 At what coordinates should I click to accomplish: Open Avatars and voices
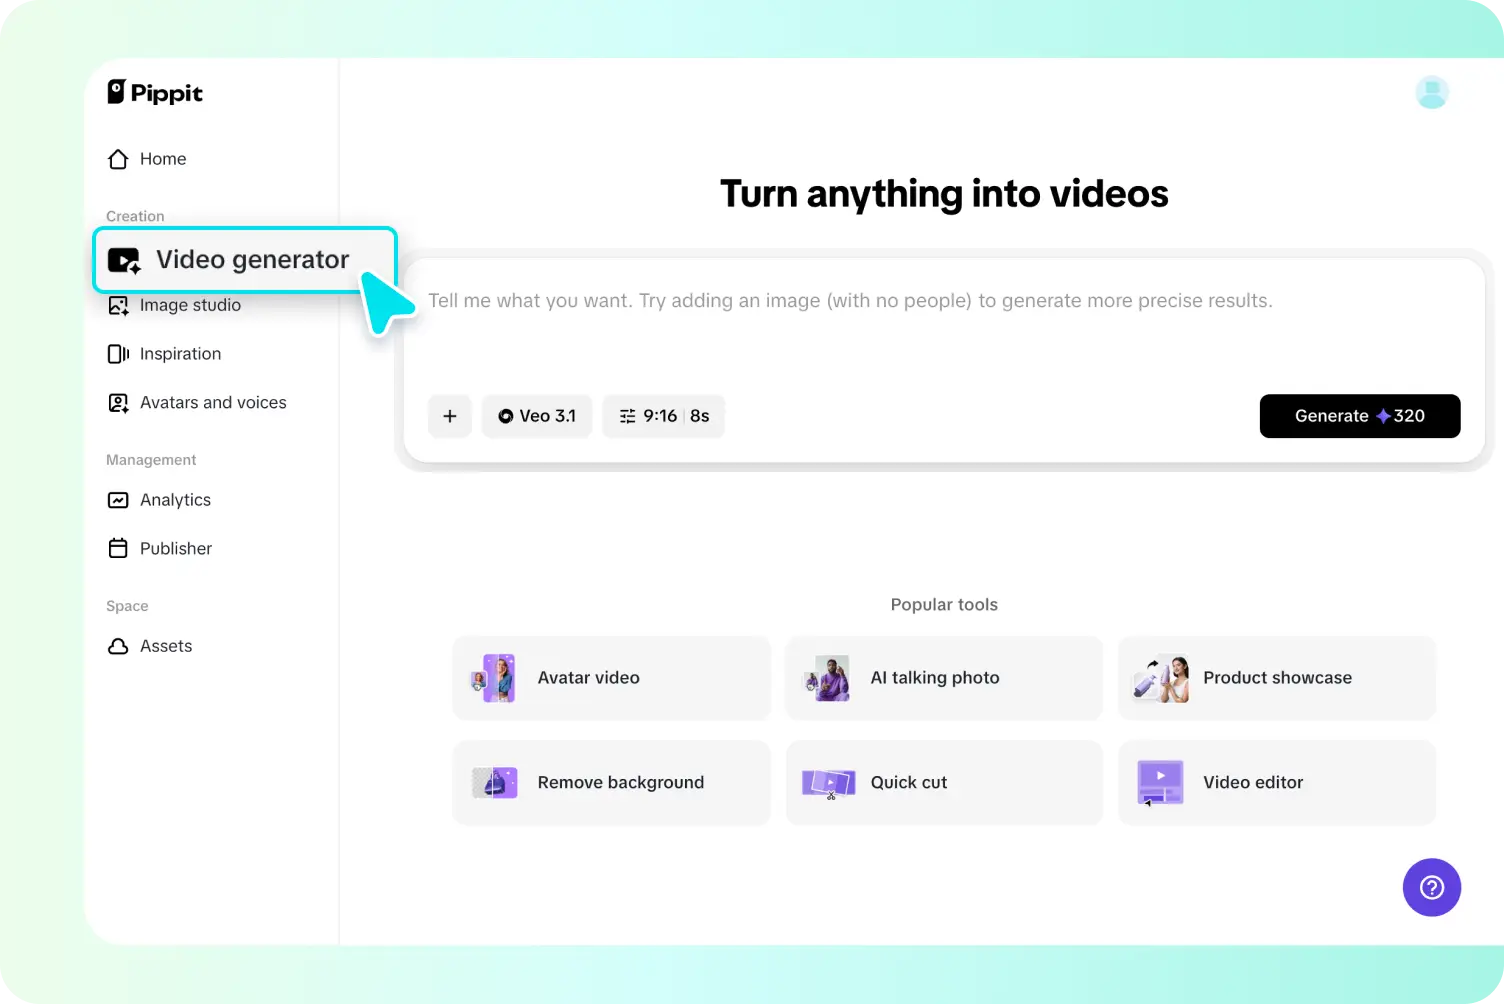point(213,402)
